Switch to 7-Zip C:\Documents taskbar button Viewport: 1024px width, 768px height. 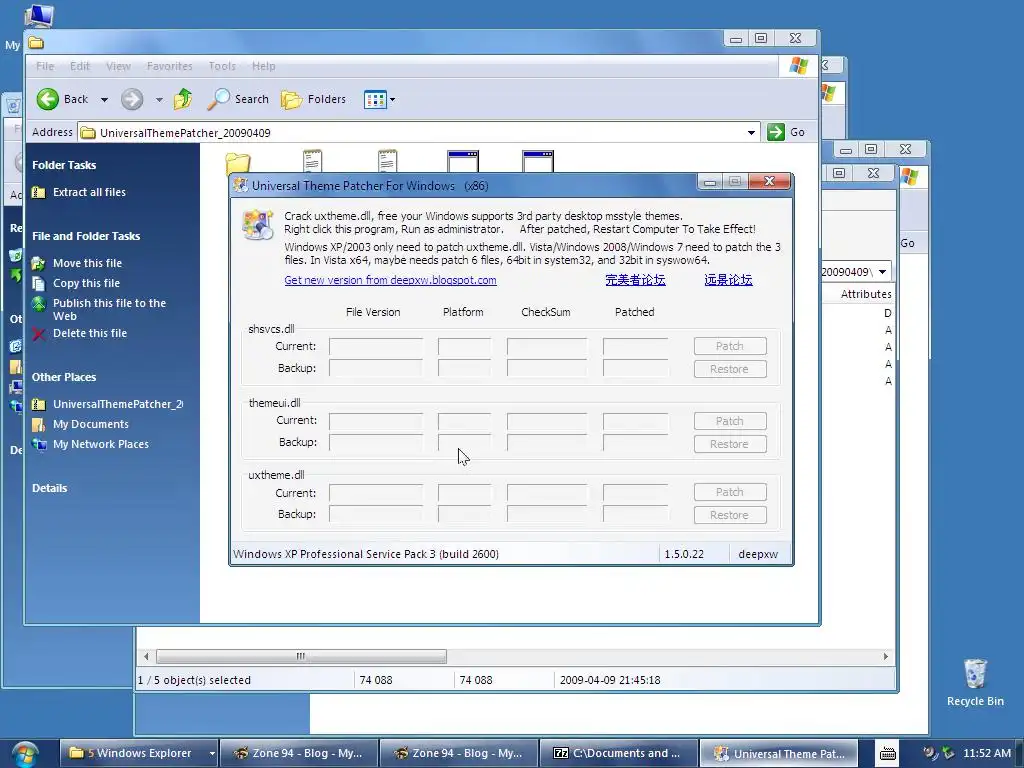coord(619,754)
